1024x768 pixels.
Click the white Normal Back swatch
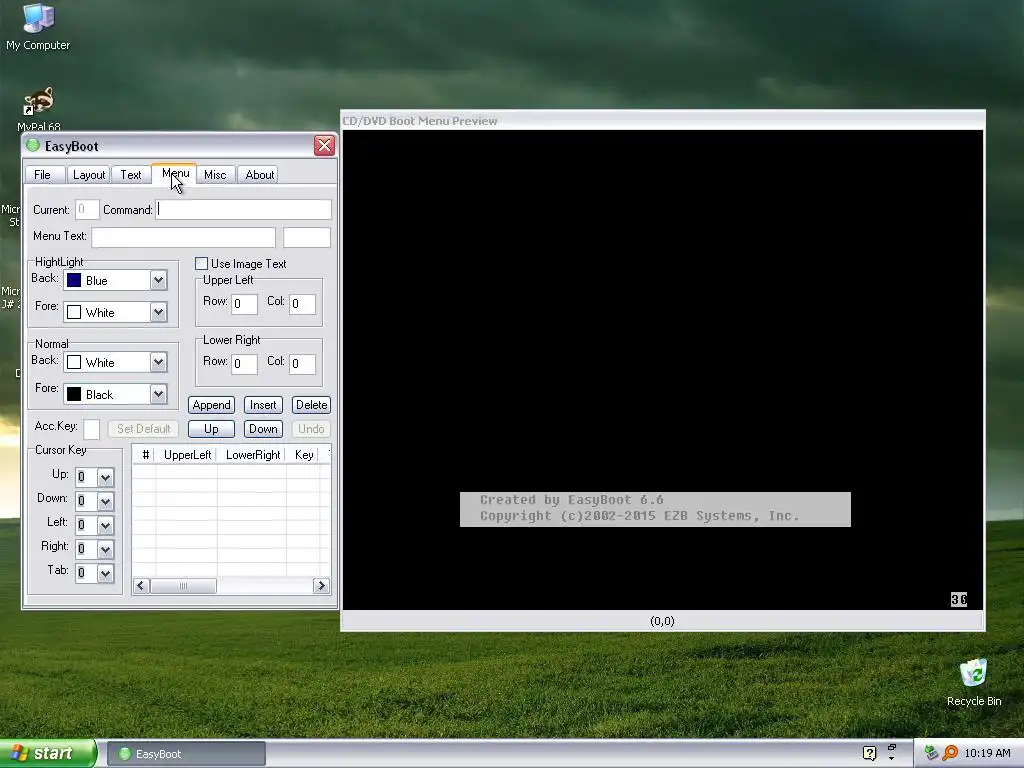[74, 362]
